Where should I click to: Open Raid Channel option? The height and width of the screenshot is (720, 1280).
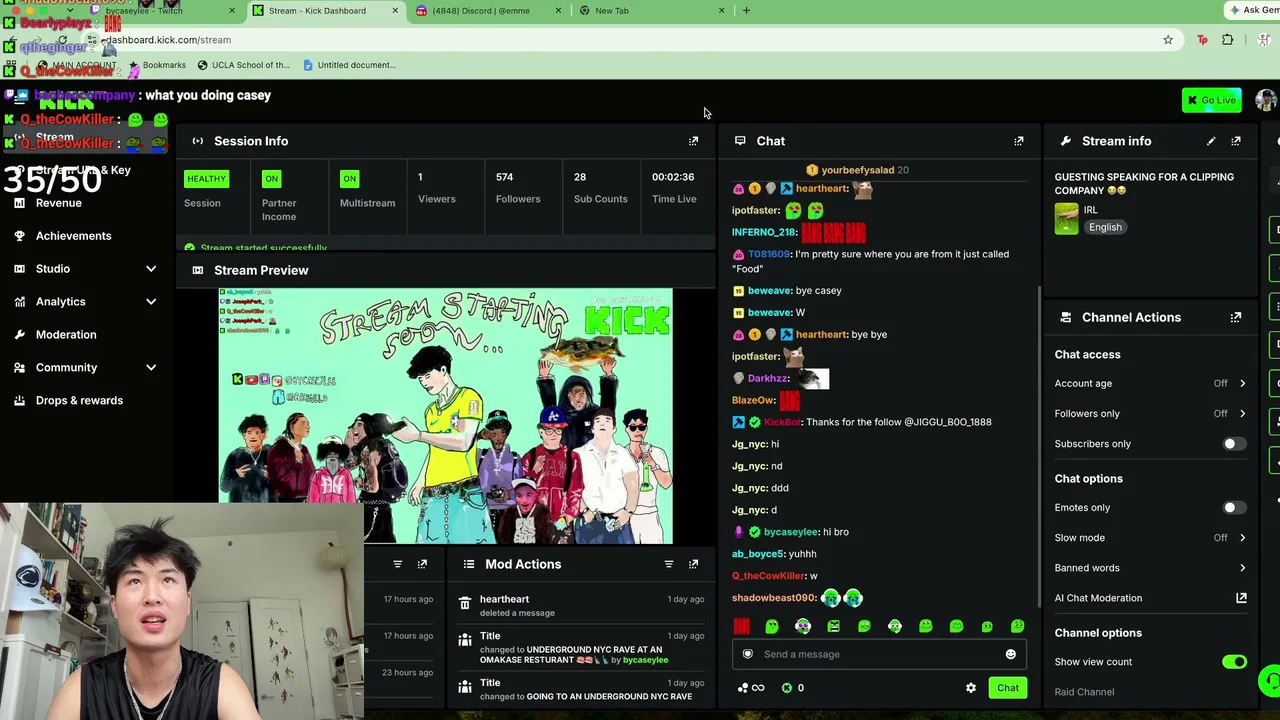1084,692
